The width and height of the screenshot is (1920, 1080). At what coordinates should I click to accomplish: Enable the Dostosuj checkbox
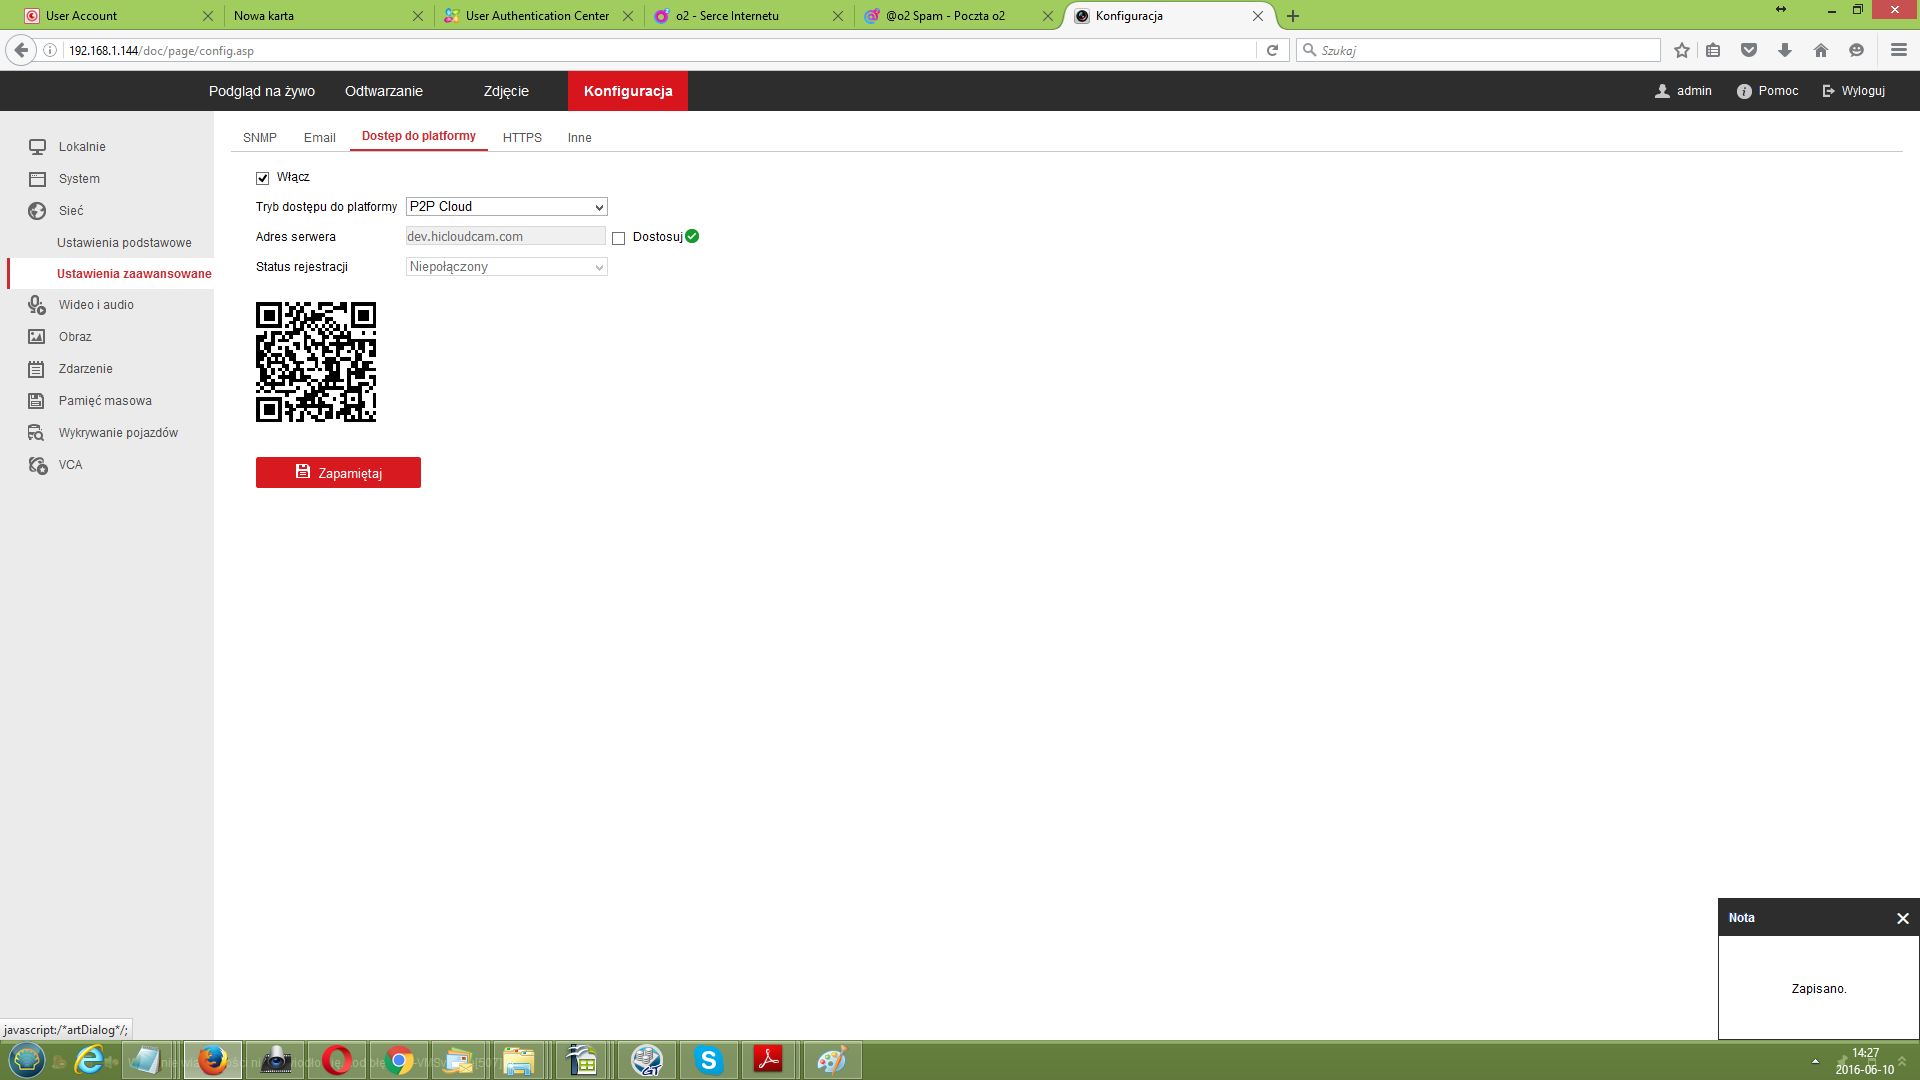619,238
